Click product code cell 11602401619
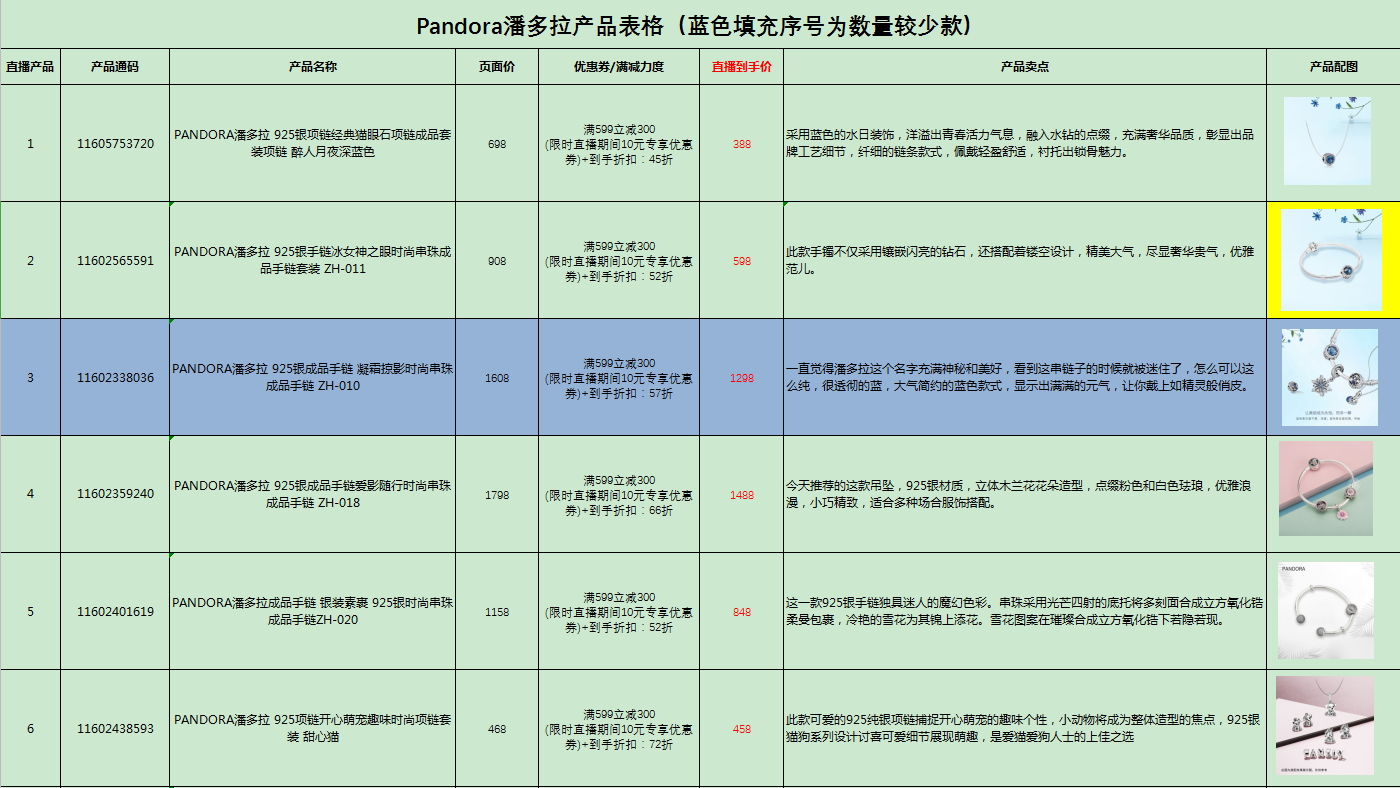Viewport: 1400px width, 788px height. 115,611
